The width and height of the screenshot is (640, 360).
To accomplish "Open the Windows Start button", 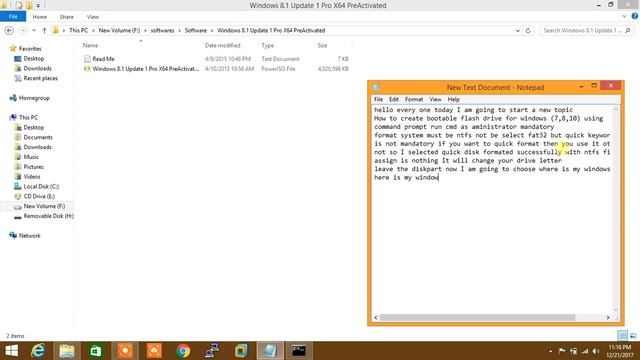I will [x=11, y=351].
